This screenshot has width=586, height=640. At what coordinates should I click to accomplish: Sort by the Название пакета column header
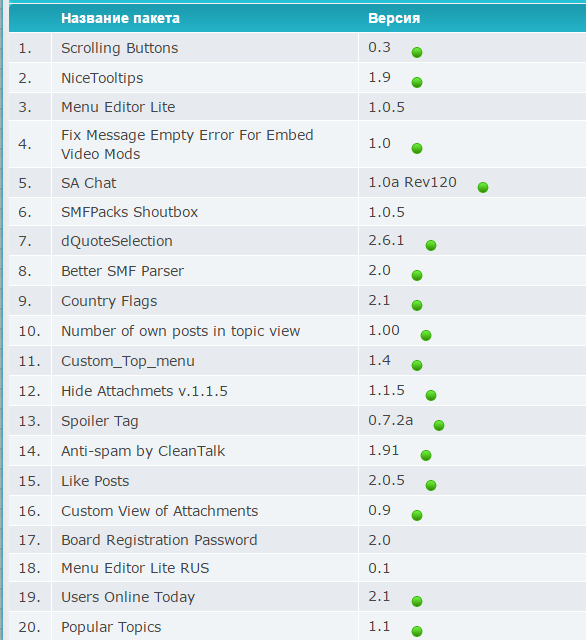(x=120, y=18)
